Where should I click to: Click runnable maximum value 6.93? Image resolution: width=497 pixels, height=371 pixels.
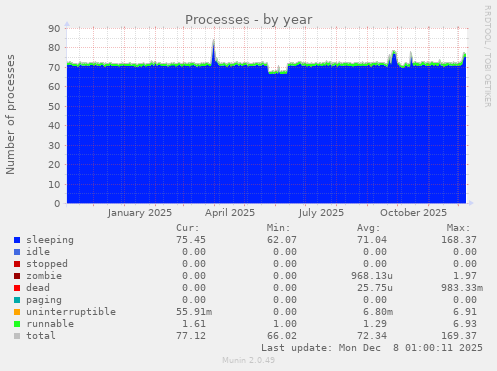tap(465, 324)
